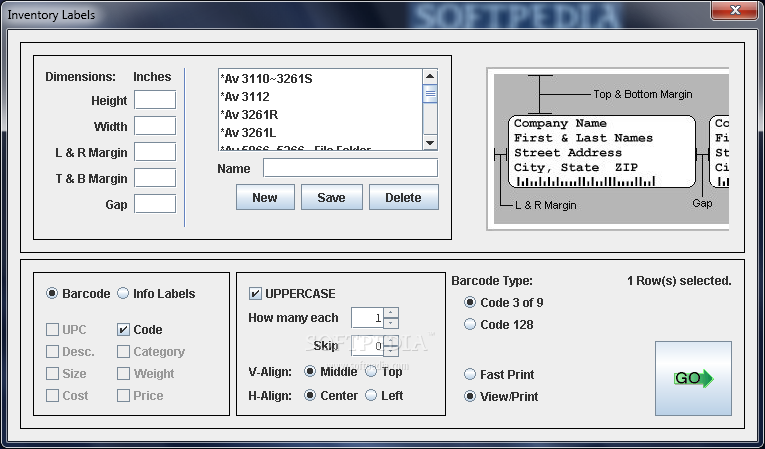This screenshot has height=449, width=765.
Task: Select *Av 3110~3261S in the list
Action: (321, 79)
